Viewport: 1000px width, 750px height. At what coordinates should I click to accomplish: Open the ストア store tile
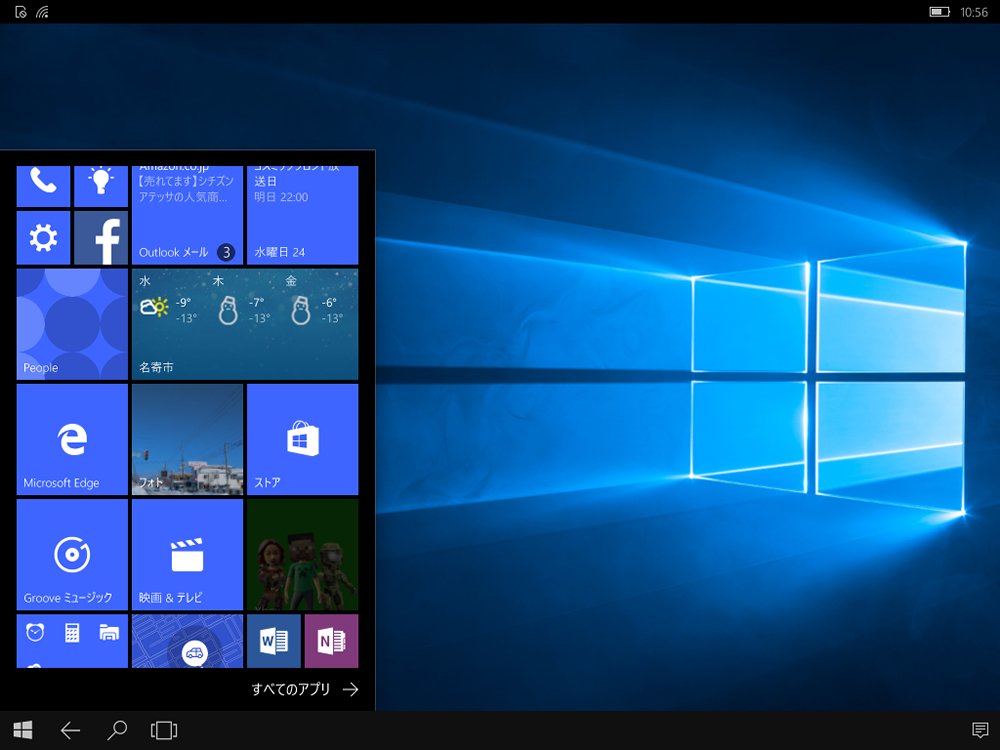302,439
